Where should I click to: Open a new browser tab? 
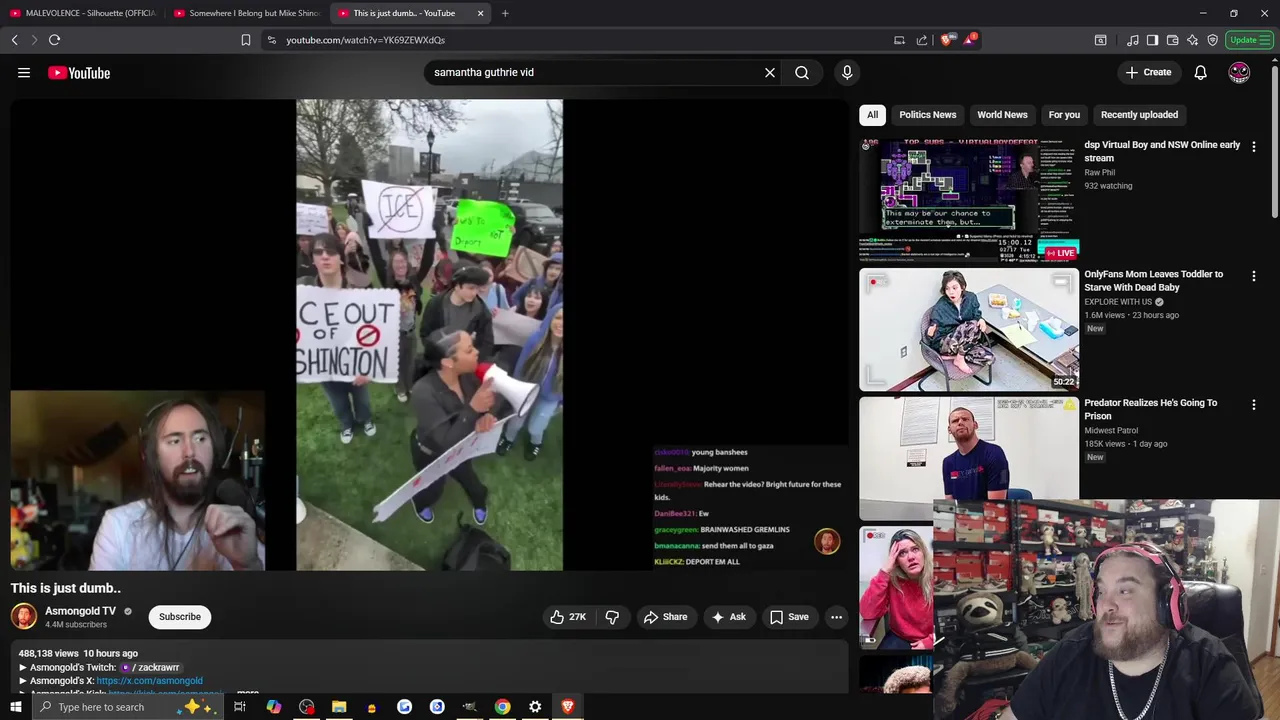[x=505, y=13]
